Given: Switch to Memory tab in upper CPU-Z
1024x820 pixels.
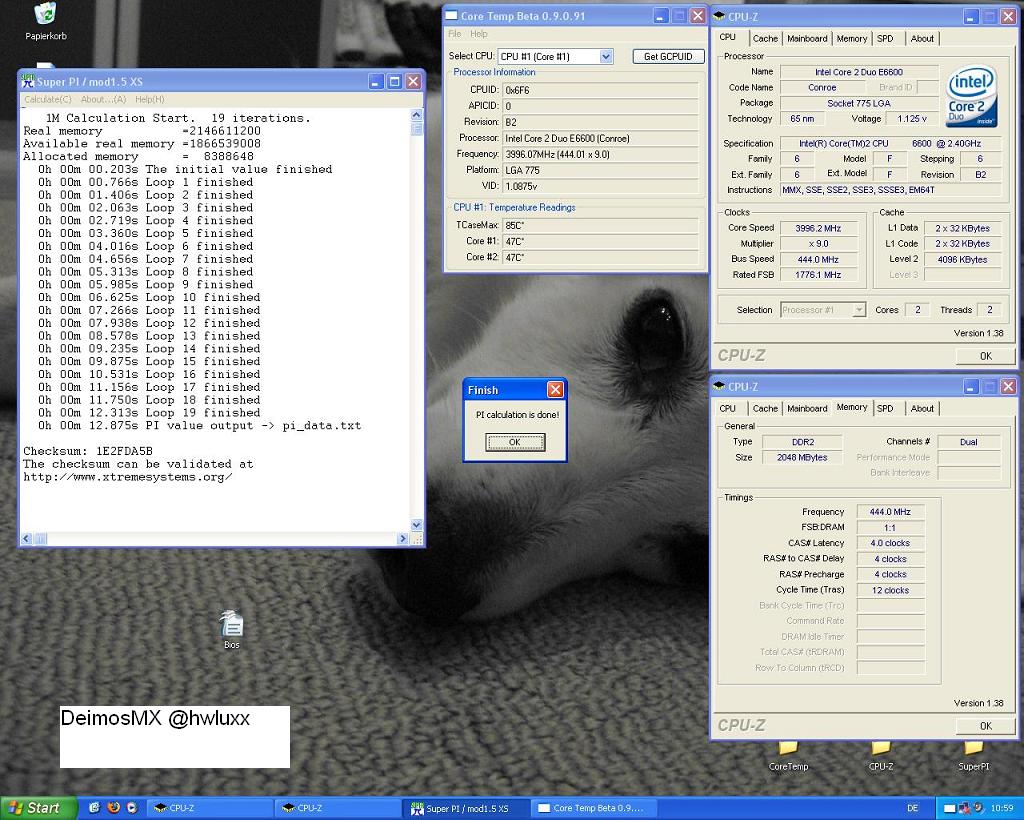Looking at the screenshot, I should [852, 39].
